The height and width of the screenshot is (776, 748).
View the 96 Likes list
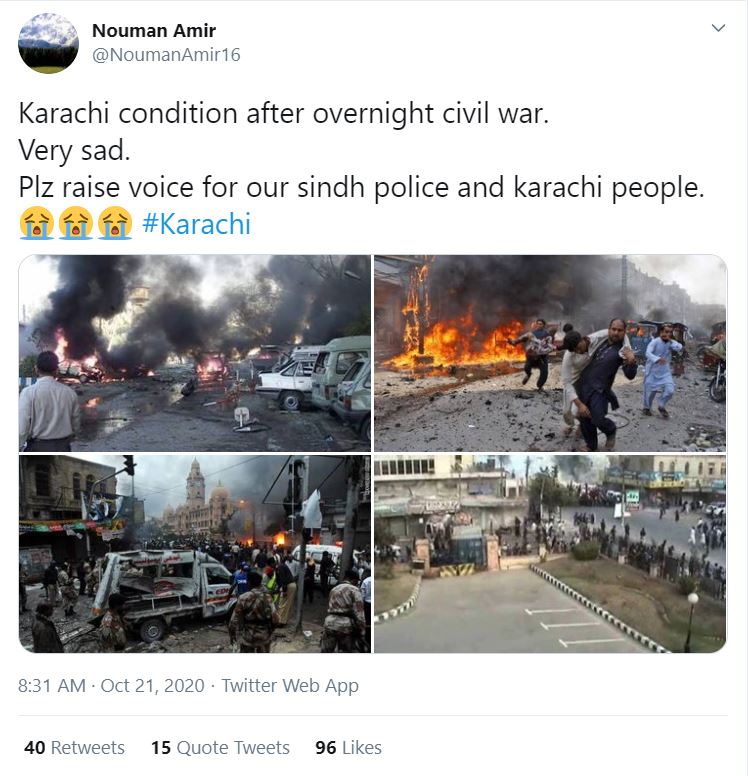click(349, 747)
